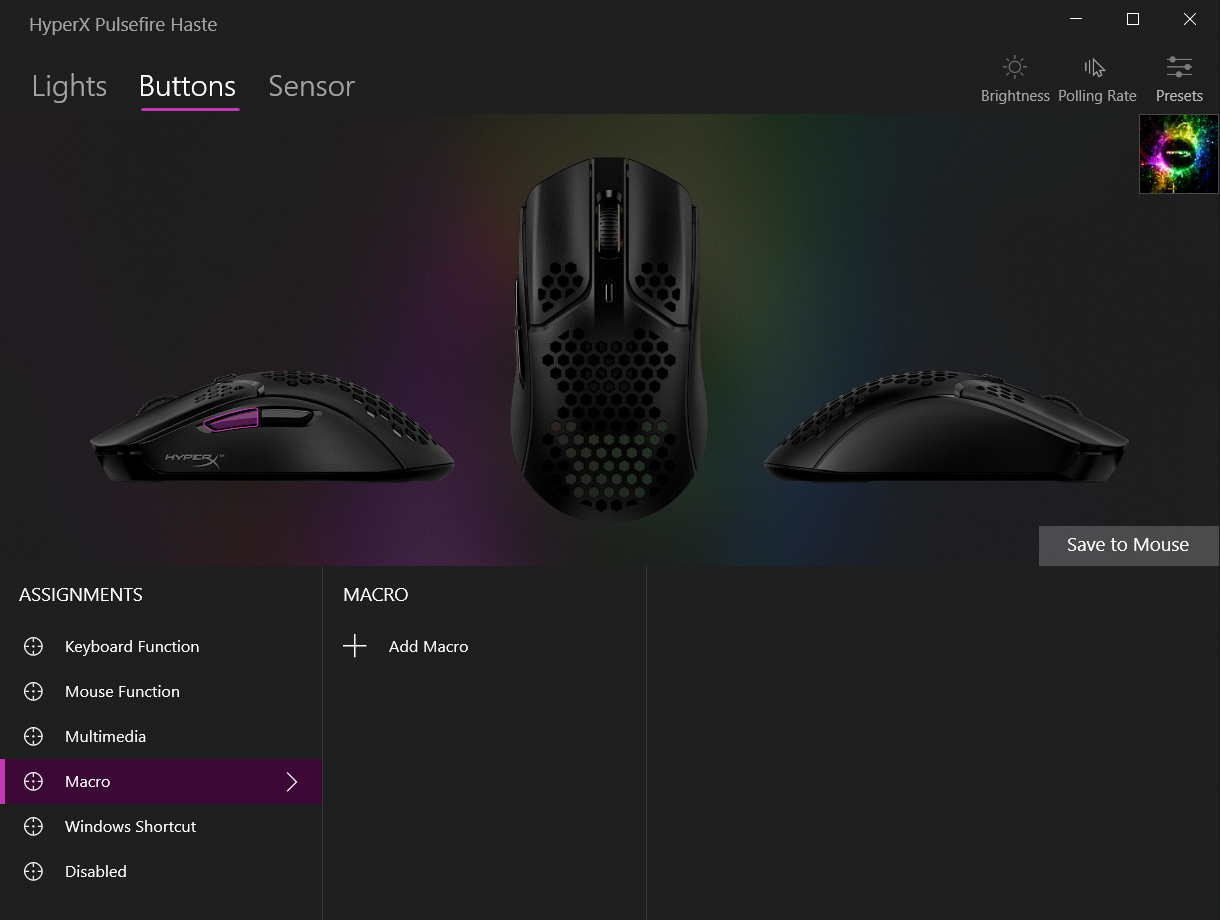Open the Brightness settings icon
The height and width of the screenshot is (920, 1220).
tap(1015, 67)
